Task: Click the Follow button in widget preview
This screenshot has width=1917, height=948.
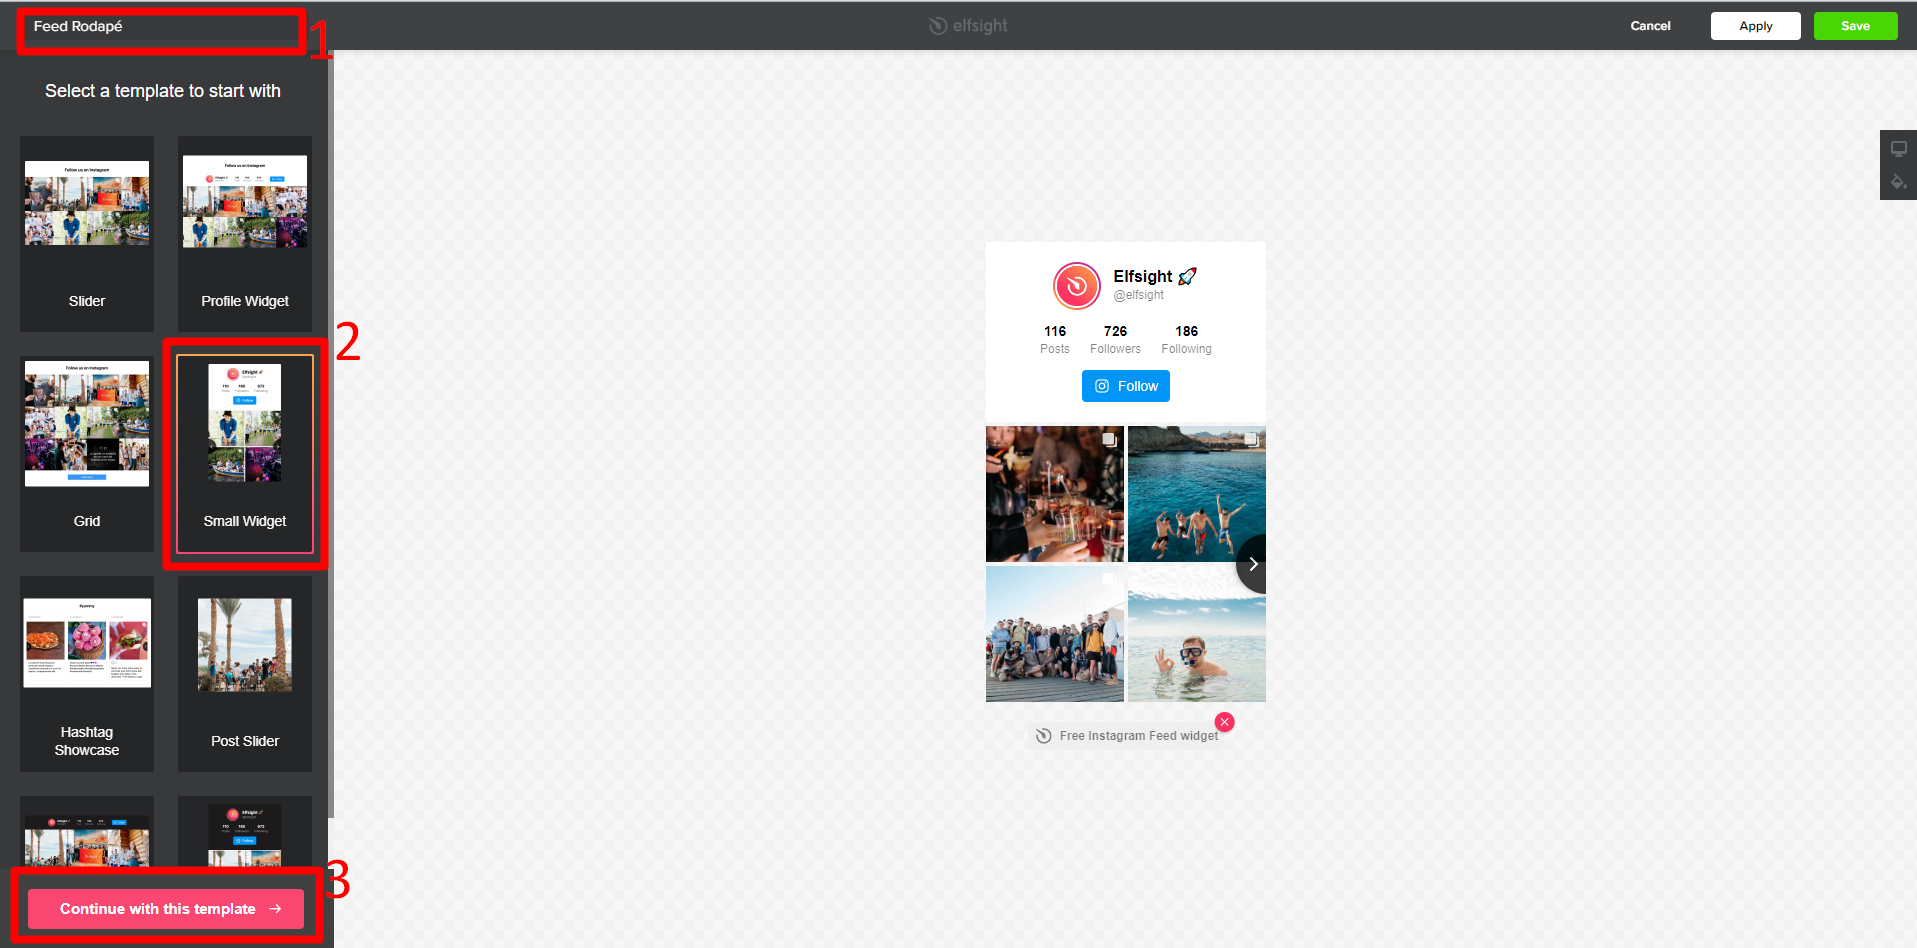Action: [1126, 386]
